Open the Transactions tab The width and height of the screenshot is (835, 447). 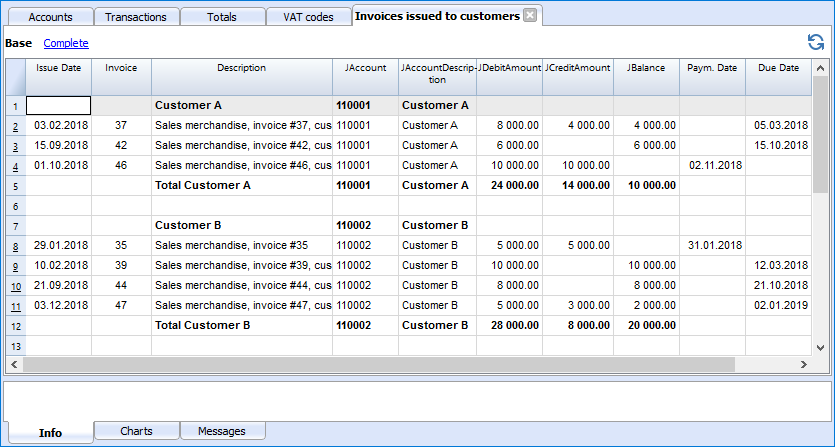coord(136,17)
